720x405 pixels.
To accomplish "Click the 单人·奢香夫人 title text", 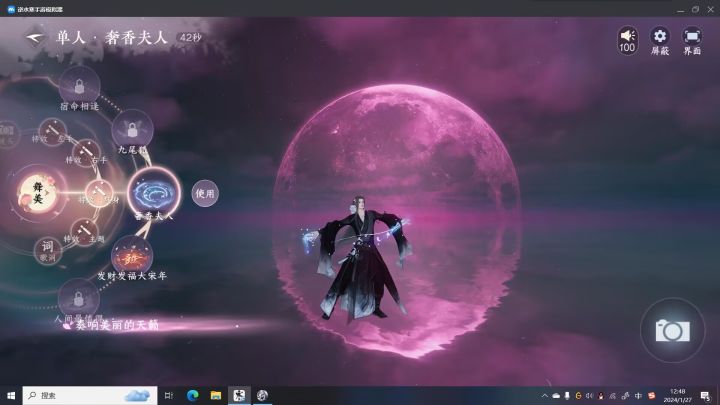I will click(112, 38).
